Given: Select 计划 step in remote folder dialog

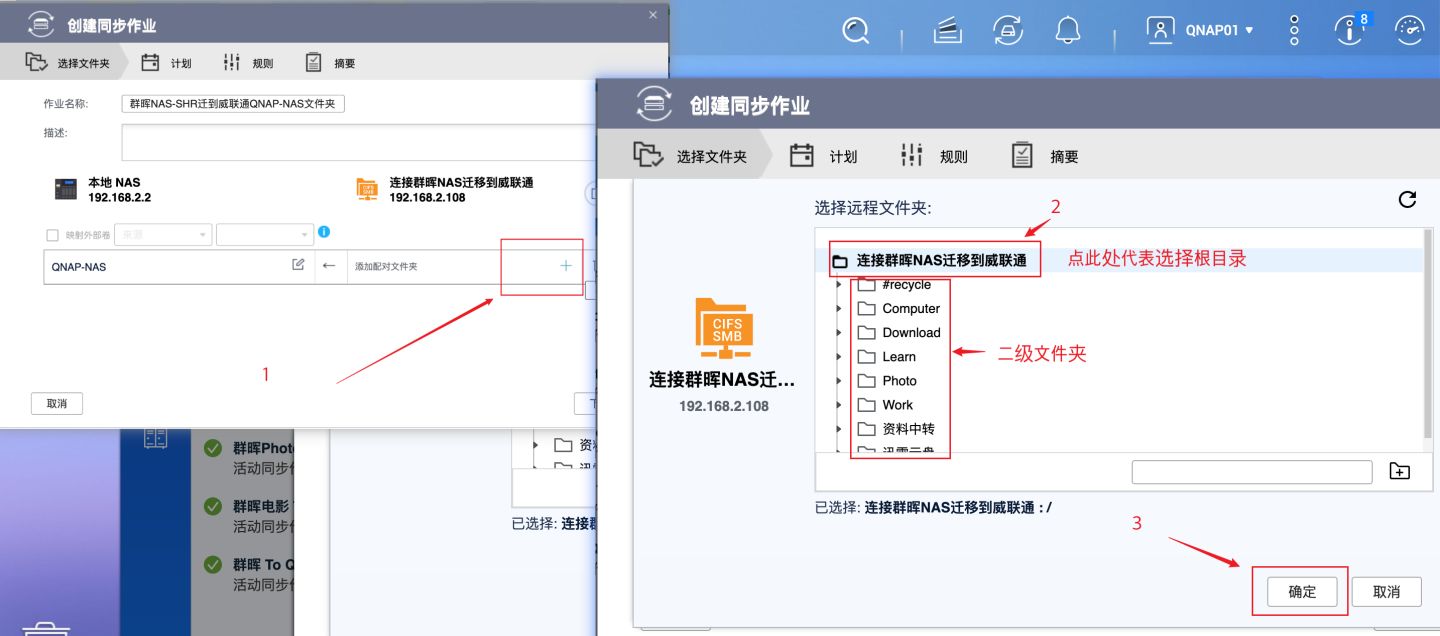Looking at the screenshot, I should point(825,156).
